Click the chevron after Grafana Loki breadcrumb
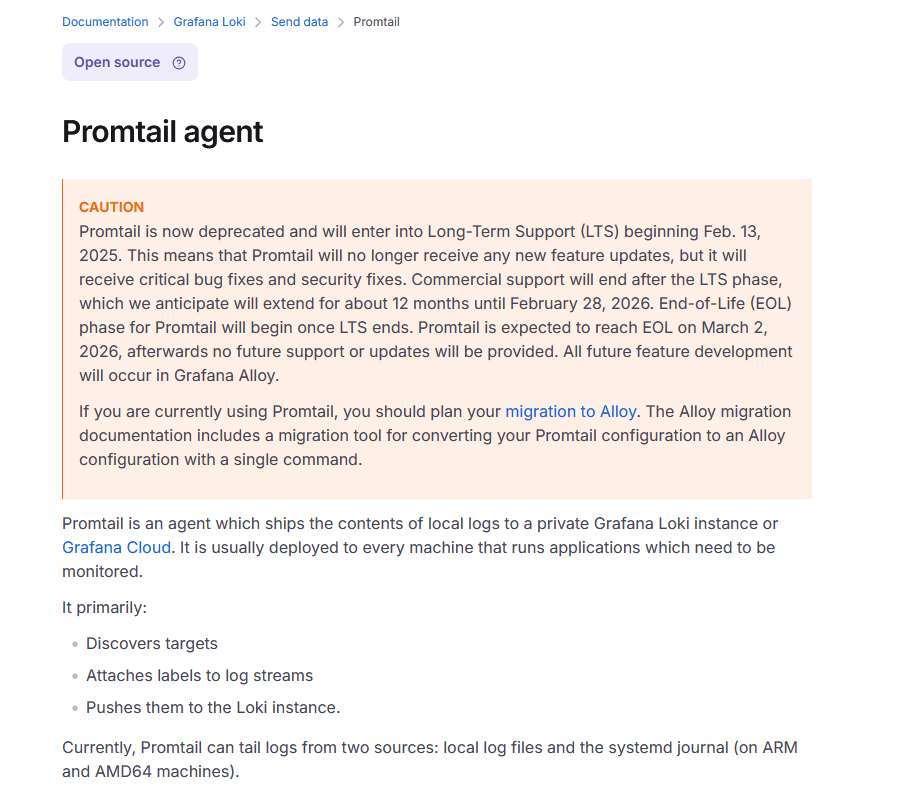 coord(258,22)
